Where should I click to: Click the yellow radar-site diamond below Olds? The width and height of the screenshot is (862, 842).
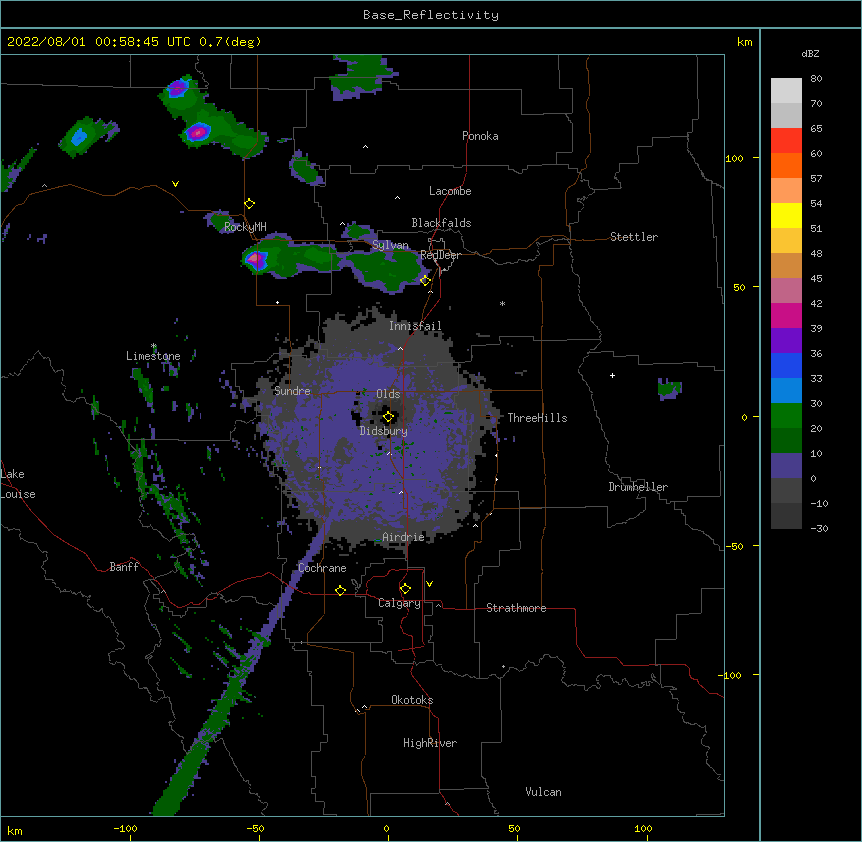tap(388, 417)
